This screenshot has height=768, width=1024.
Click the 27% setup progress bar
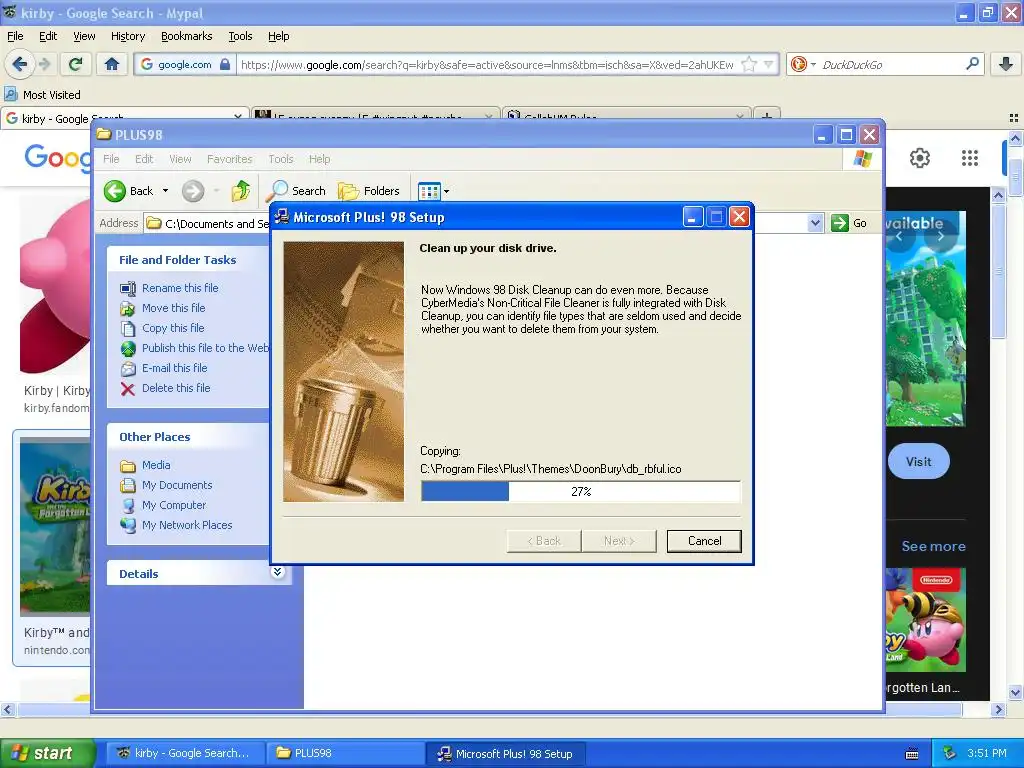[x=581, y=491]
